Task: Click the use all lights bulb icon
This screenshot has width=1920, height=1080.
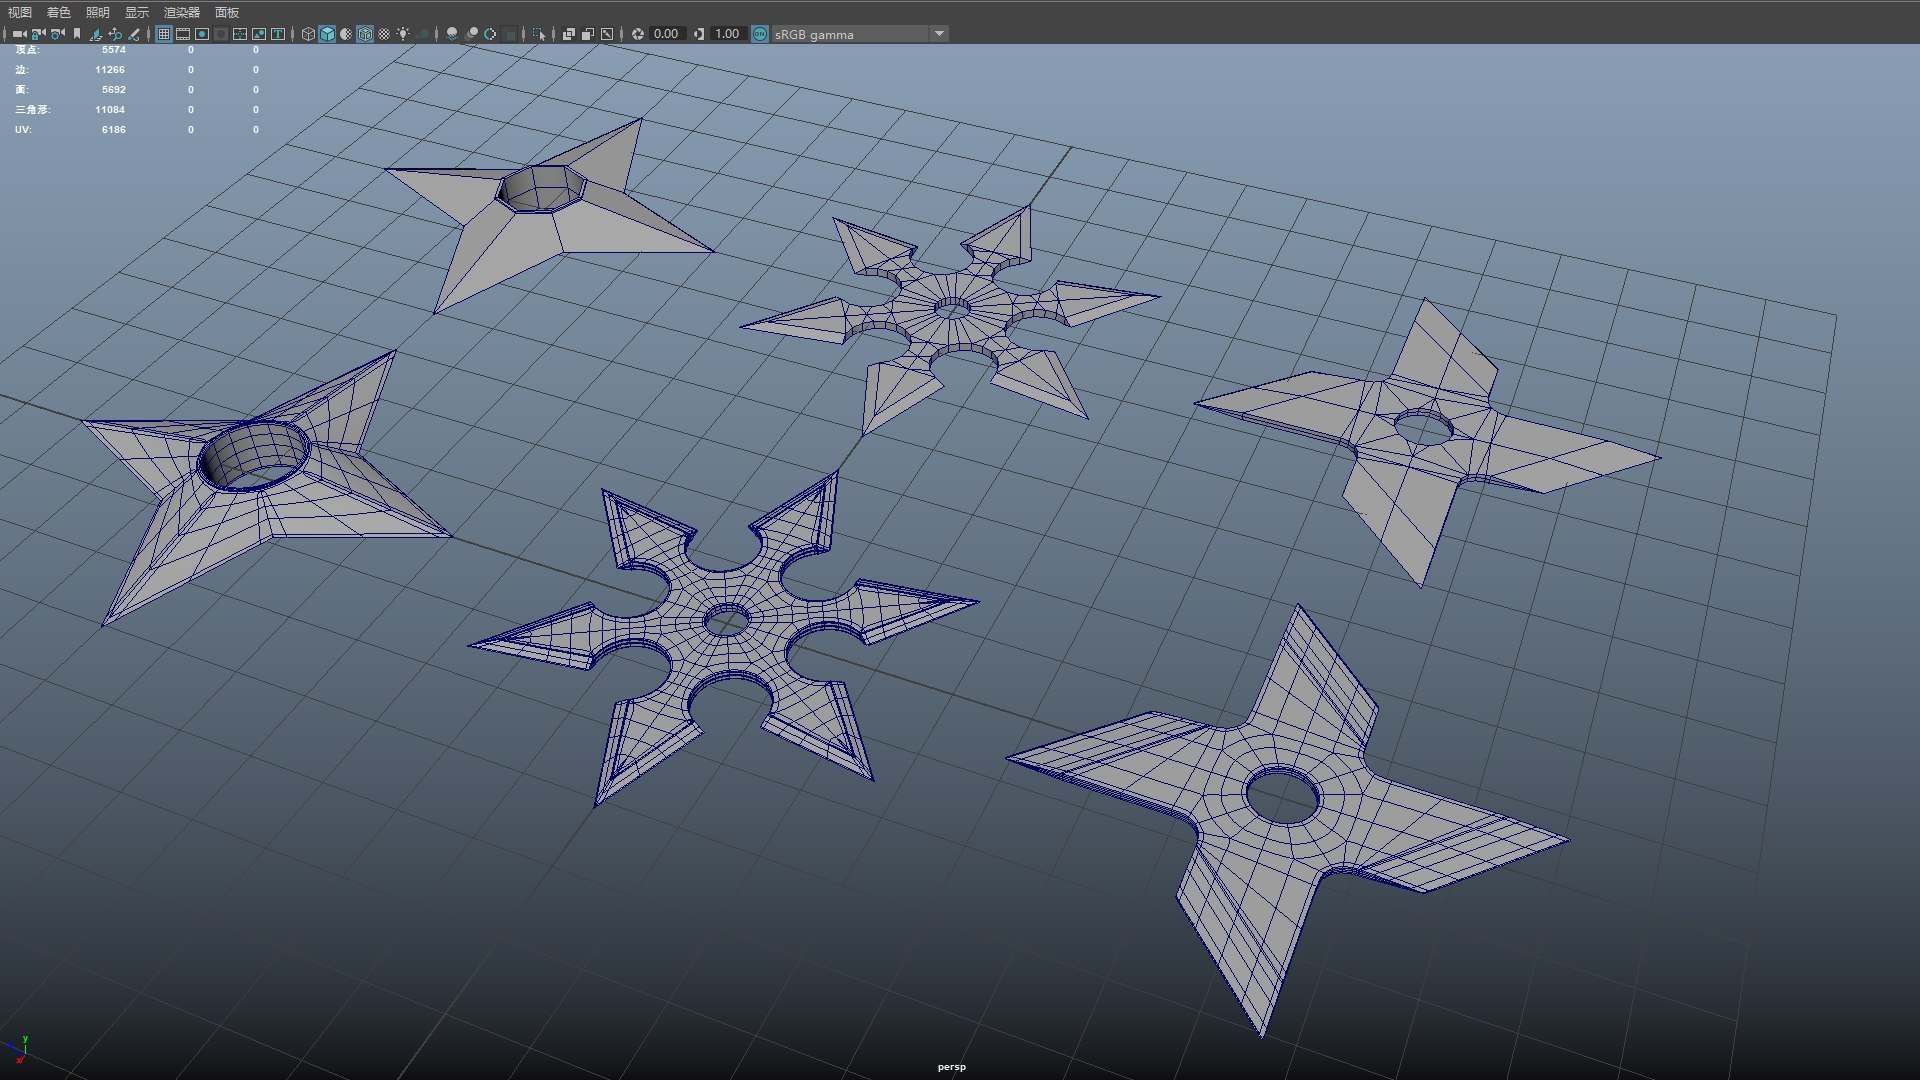Action: coord(403,34)
